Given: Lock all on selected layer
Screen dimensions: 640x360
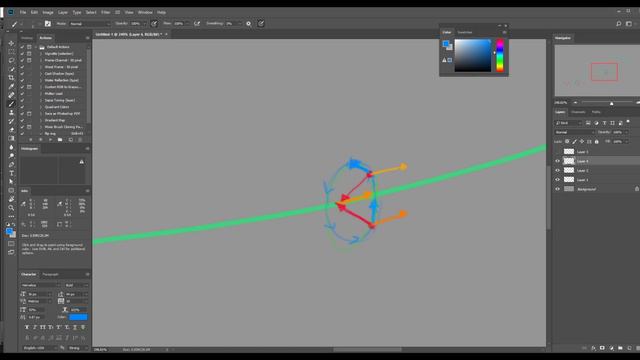Looking at the screenshot, I should click(596, 142).
